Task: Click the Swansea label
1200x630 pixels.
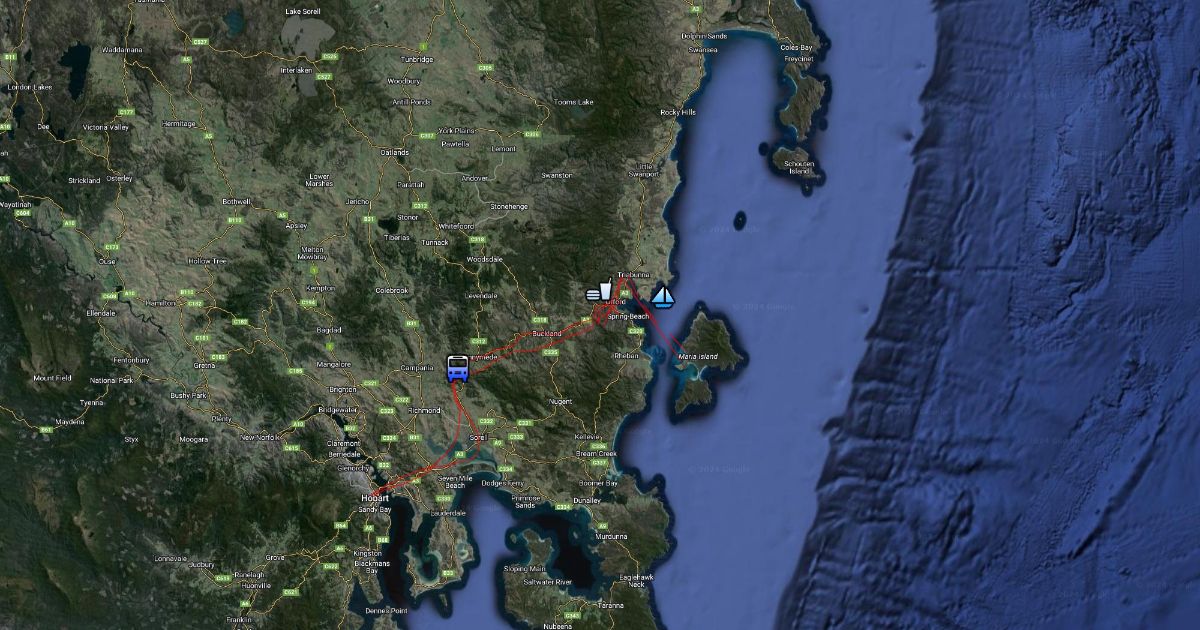Action: 703,49
